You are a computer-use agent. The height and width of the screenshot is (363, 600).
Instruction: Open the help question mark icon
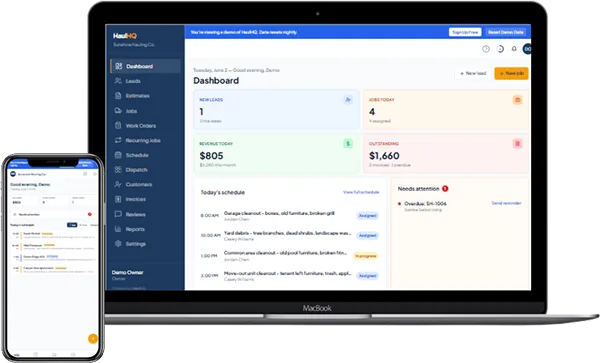click(x=486, y=49)
